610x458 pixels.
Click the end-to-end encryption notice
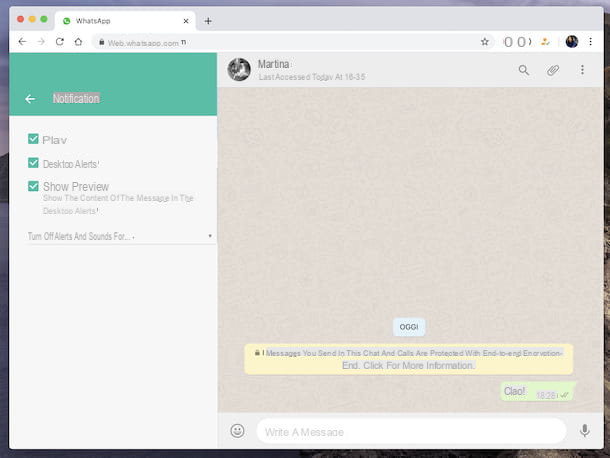408,359
